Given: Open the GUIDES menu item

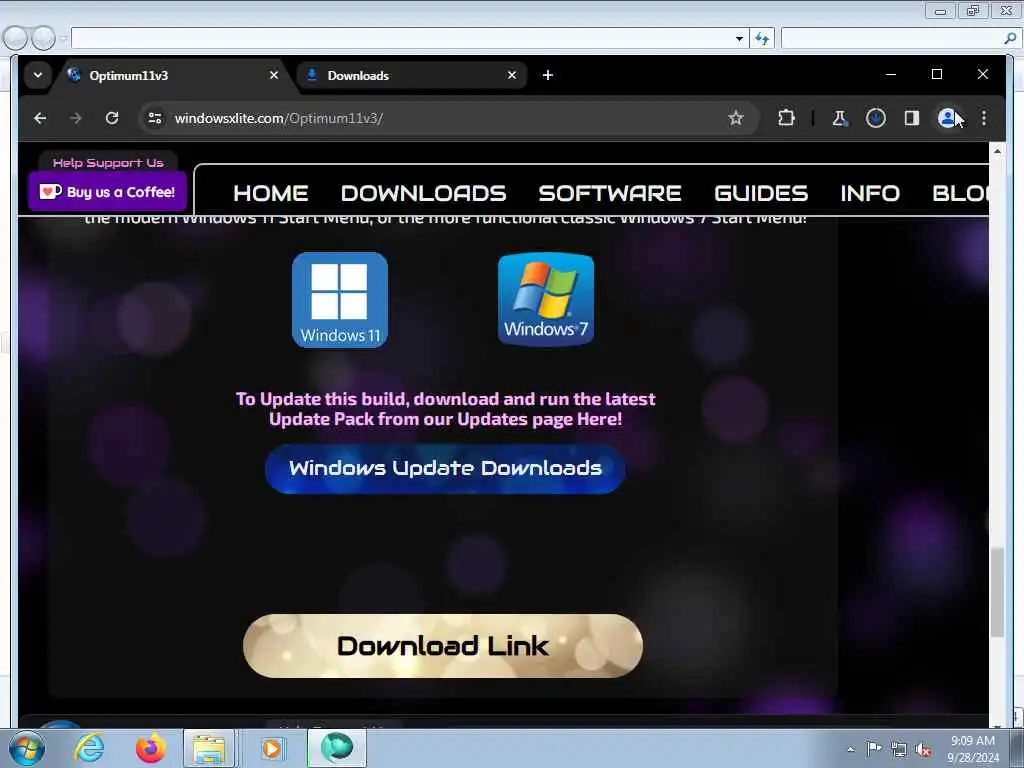Looking at the screenshot, I should click(761, 193).
